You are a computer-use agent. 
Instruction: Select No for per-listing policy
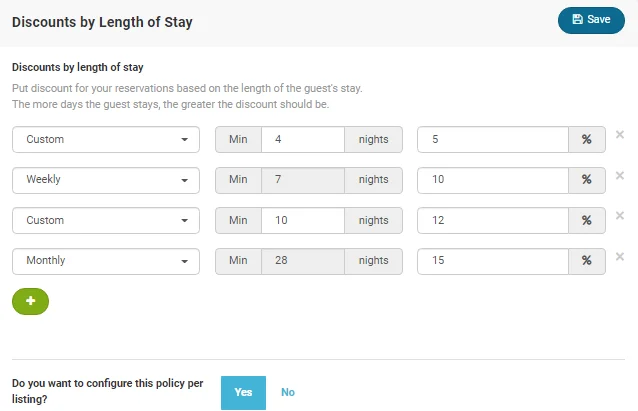coord(288,392)
